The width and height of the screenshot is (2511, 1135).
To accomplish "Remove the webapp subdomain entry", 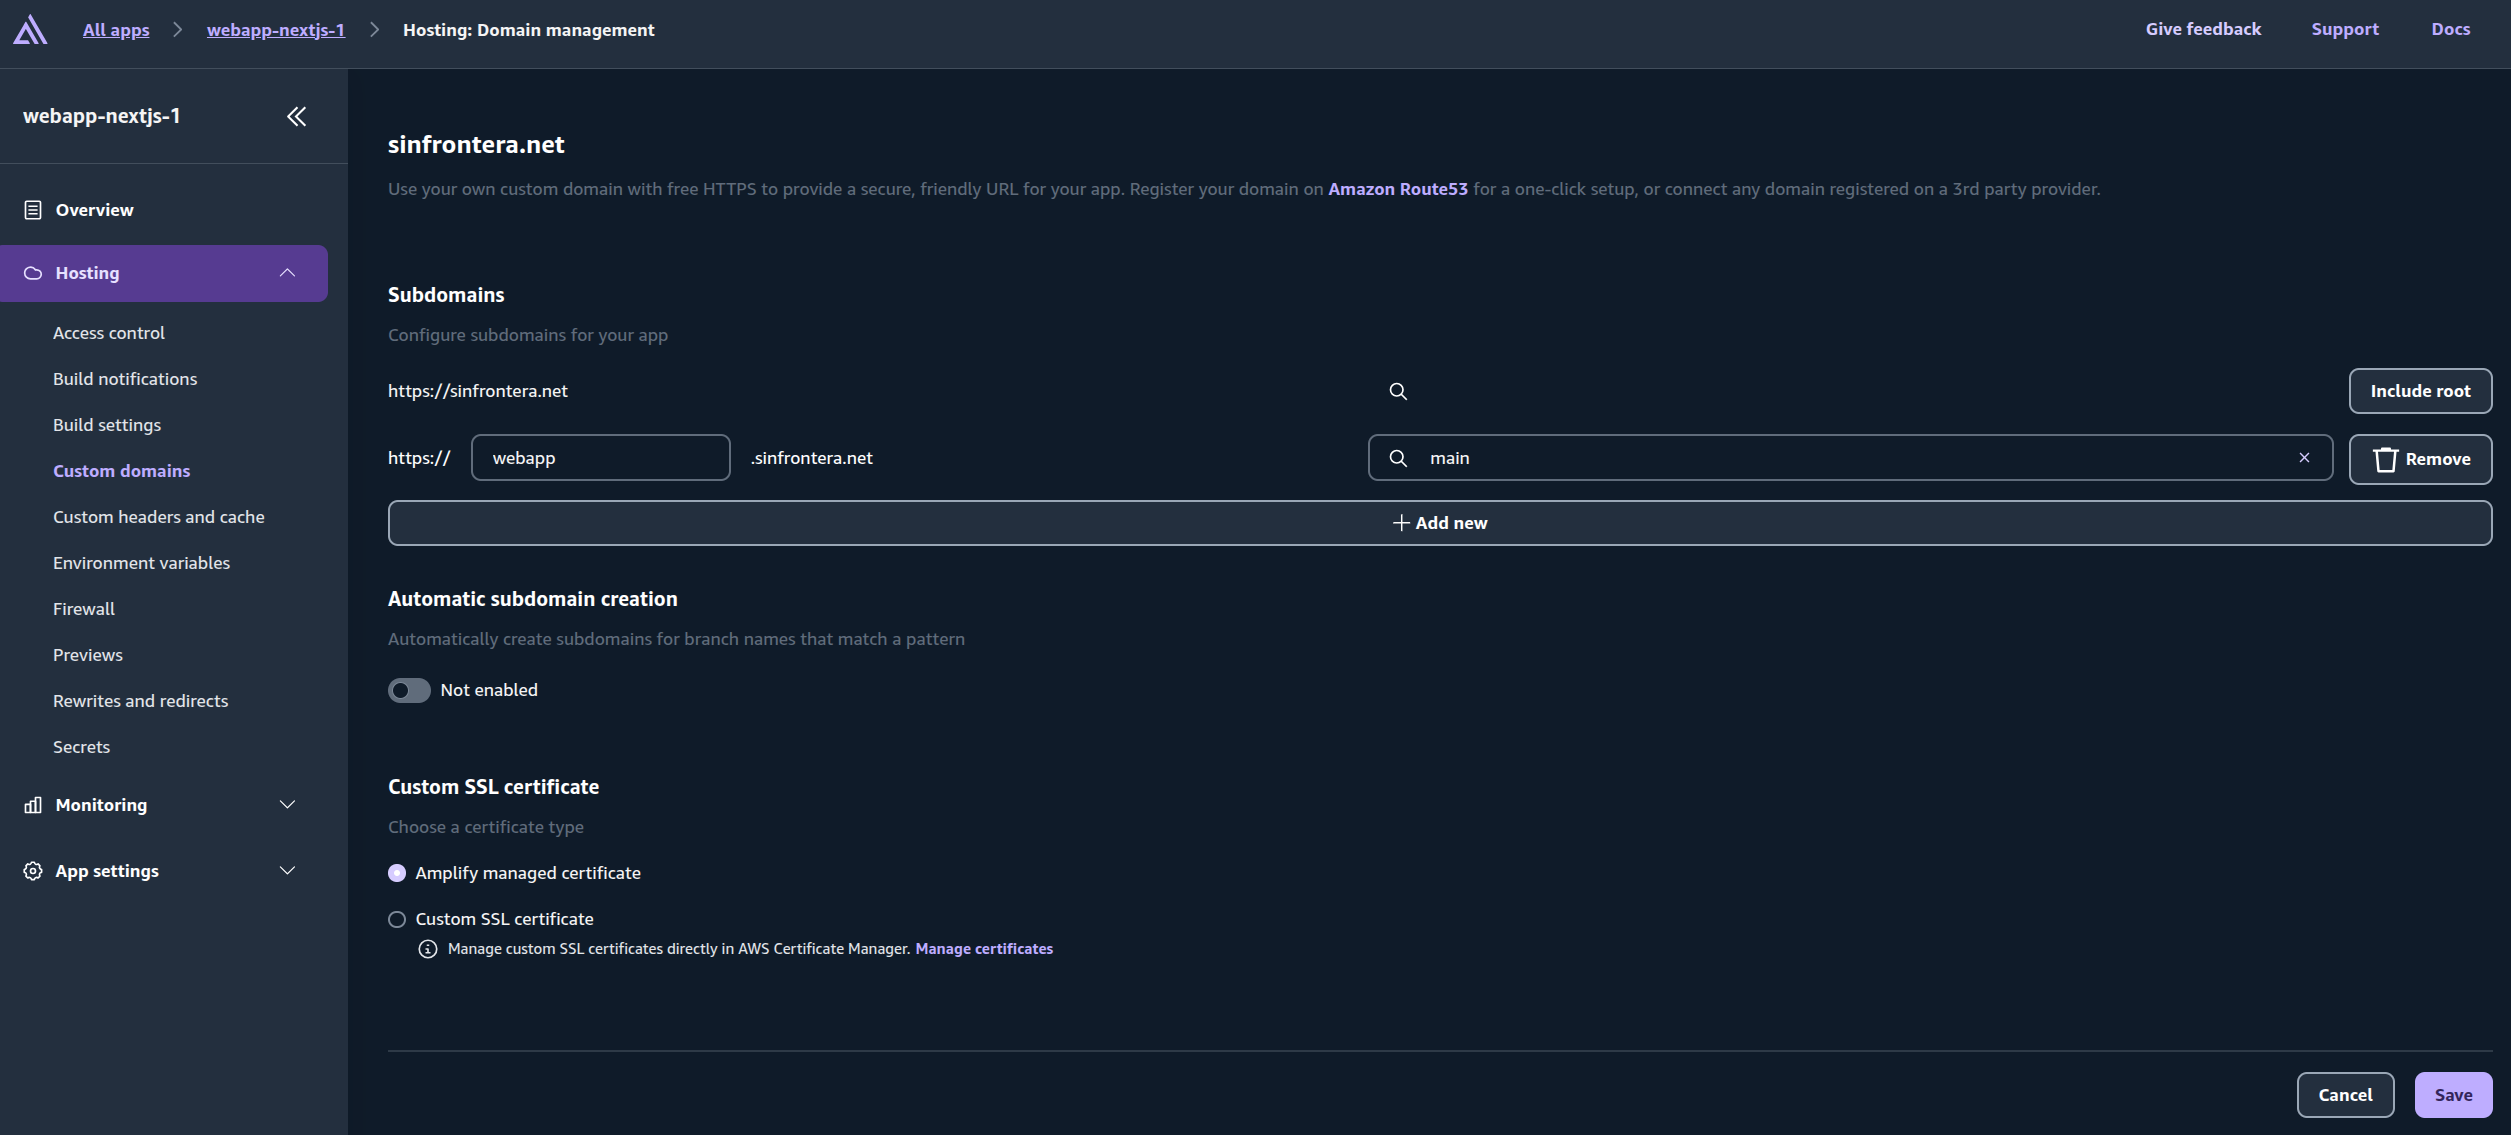I will (x=2419, y=459).
